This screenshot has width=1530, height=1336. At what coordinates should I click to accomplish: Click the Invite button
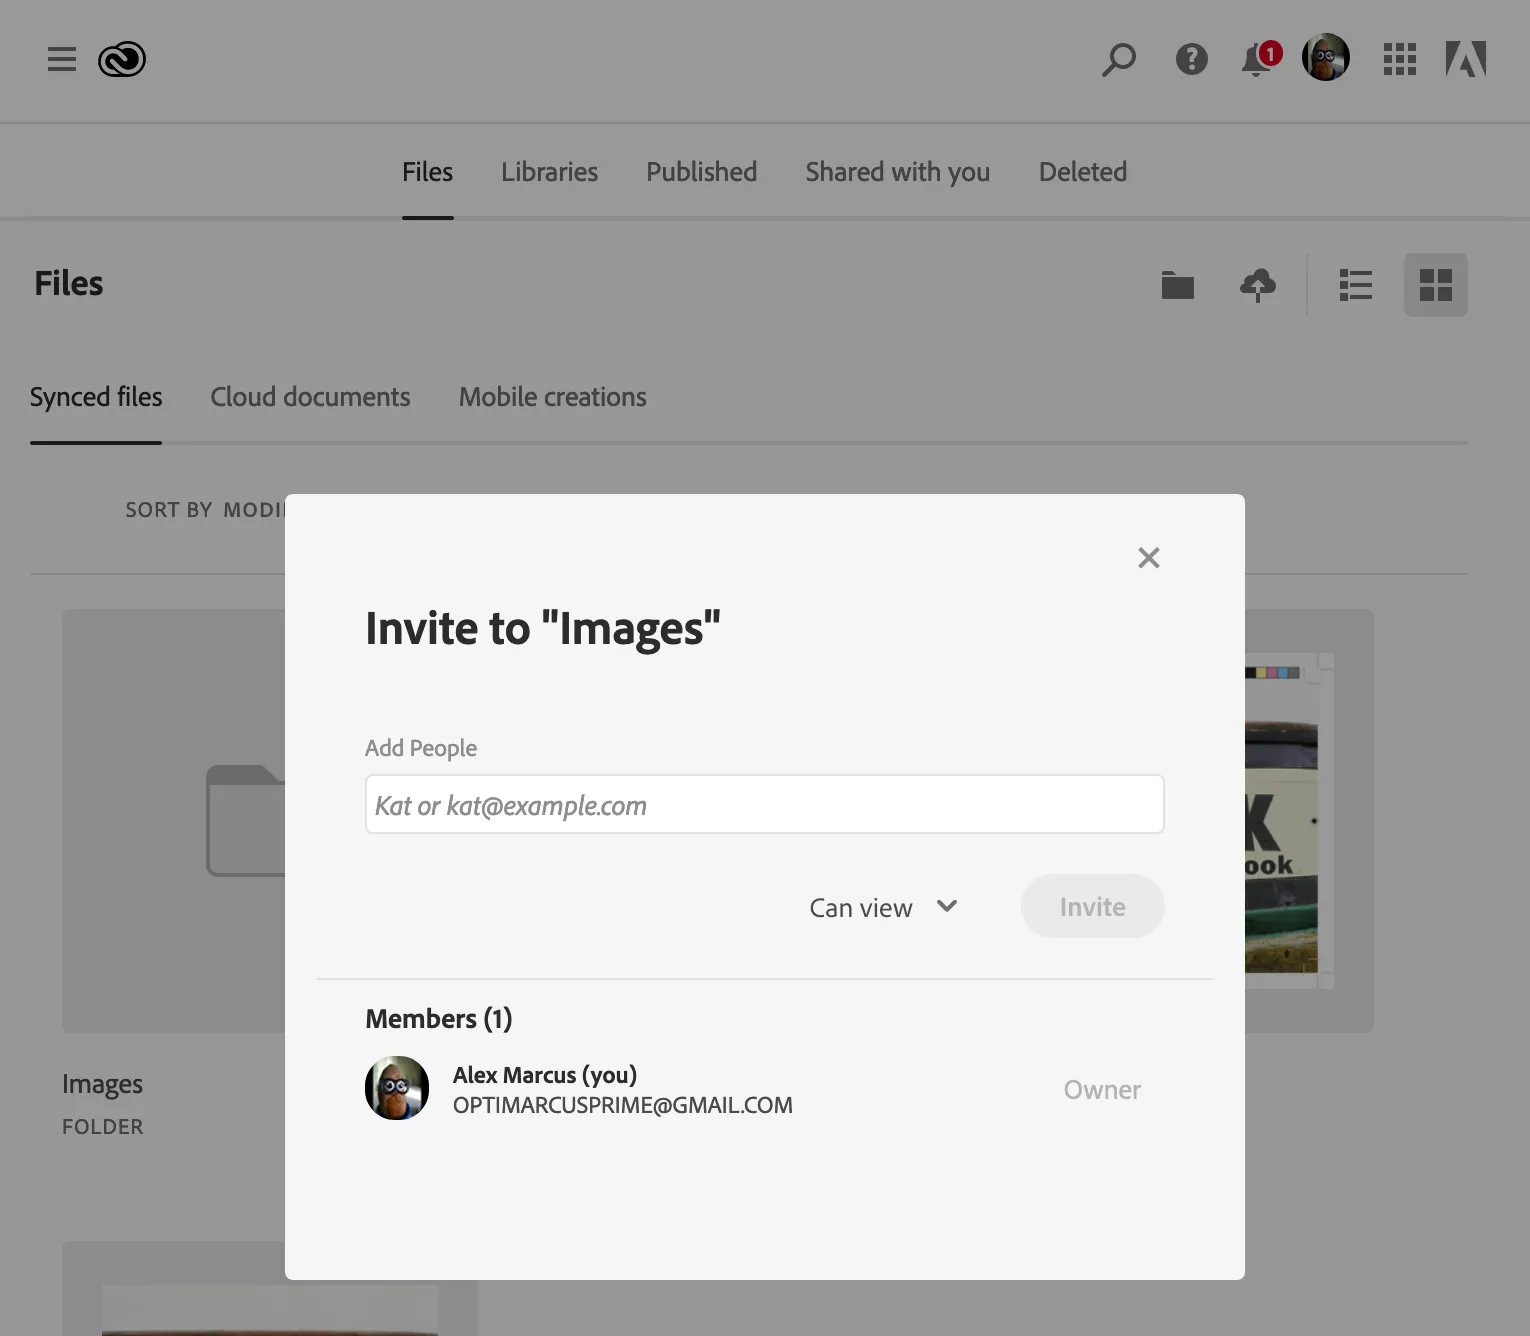pyautogui.click(x=1091, y=906)
